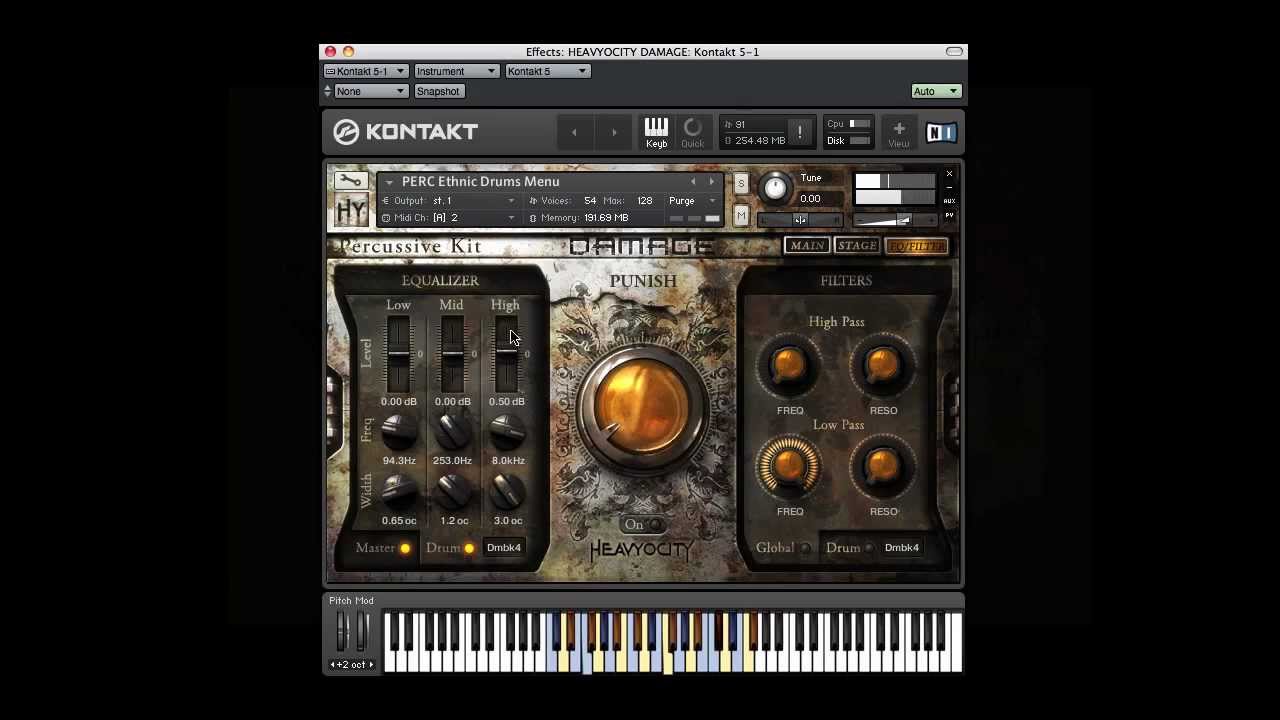Switch to the MAIN tab
Viewport: 1280px width, 720px height.
[x=807, y=246]
